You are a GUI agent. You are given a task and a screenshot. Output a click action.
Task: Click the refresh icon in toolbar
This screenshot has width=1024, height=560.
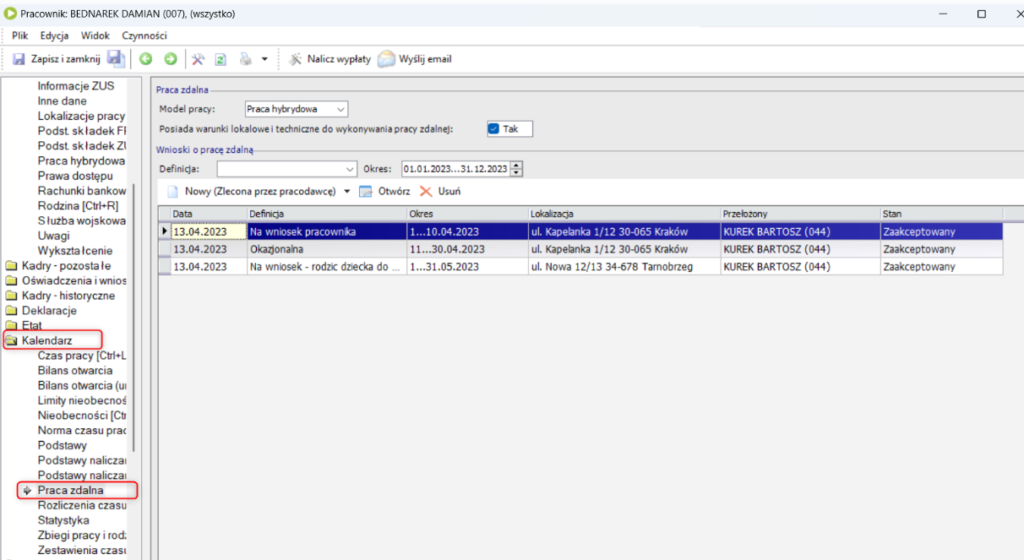[x=220, y=59]
